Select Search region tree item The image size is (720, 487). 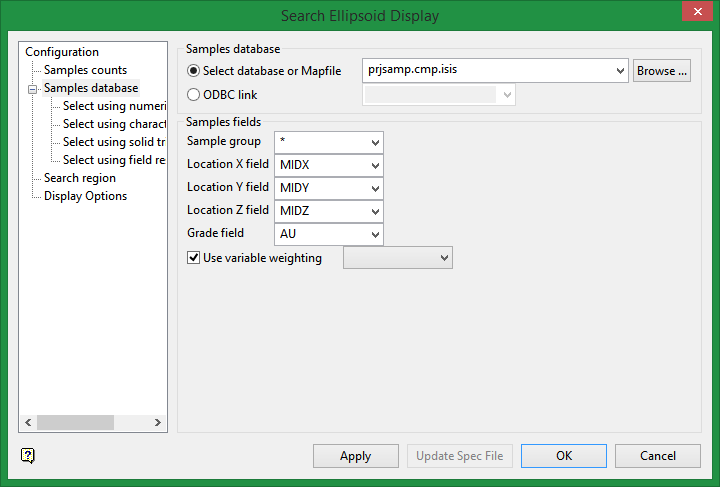pos(80,178)
